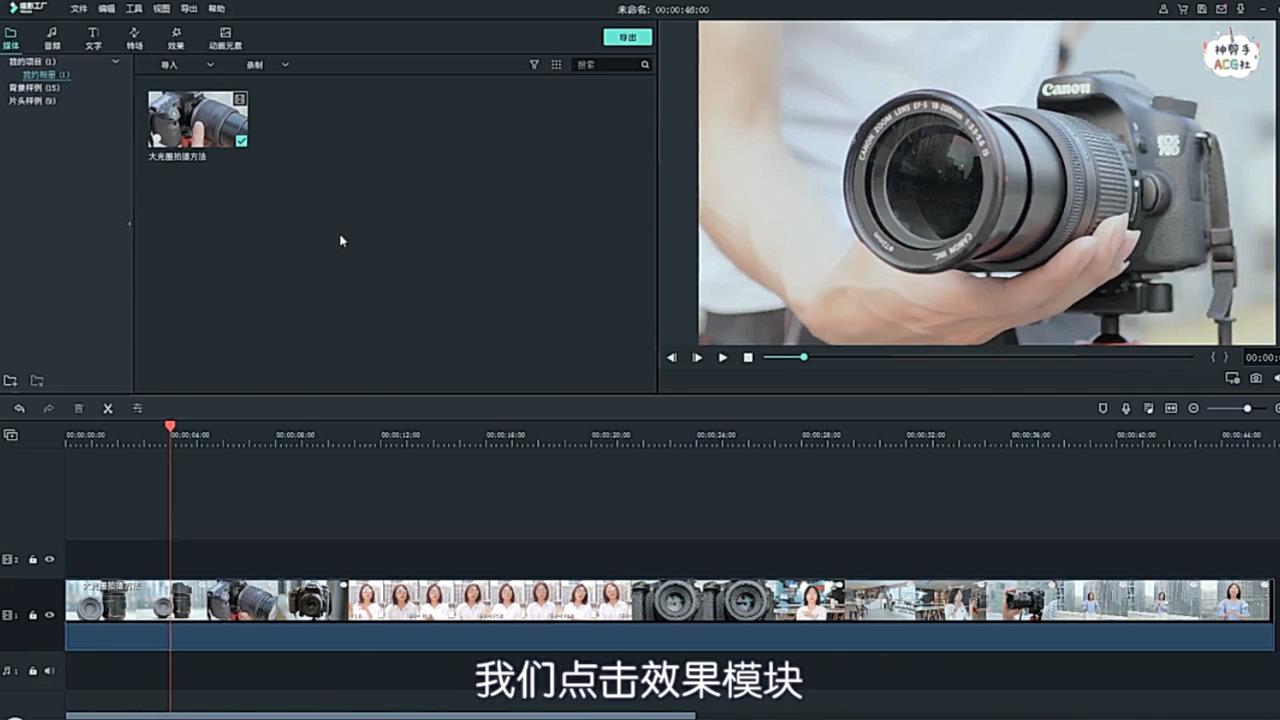Select the 大光圈拍摄方法 media thumbnail
The width and height of the screenshot is (1280, 720).
pos(198,120)
